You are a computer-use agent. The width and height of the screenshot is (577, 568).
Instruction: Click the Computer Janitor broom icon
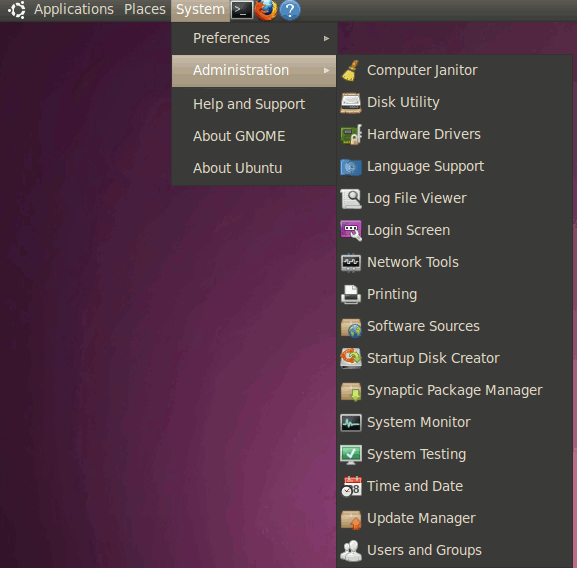[x=351, y=71]
